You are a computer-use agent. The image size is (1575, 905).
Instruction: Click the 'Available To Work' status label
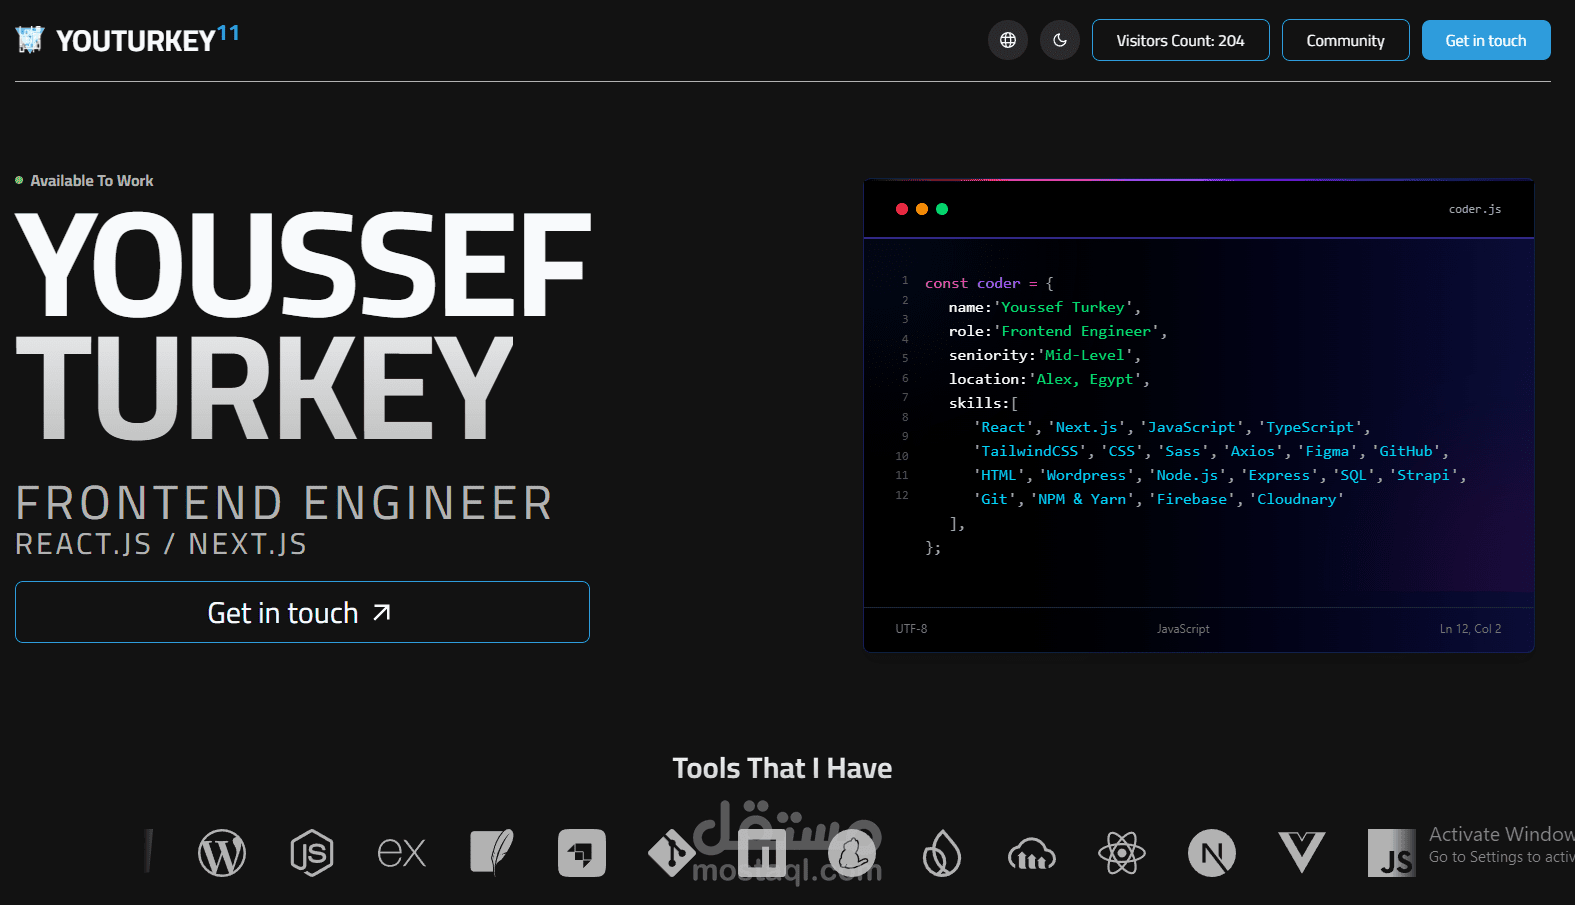(92, 181)
